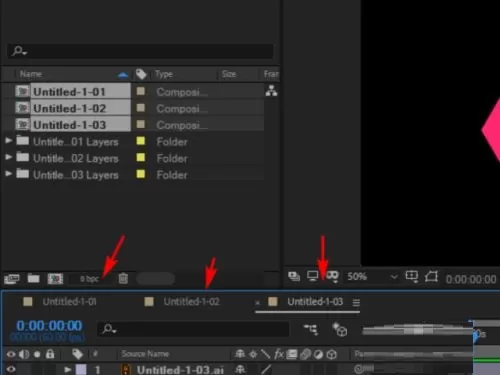Image resolution: width=500 pixels, height=375 pixels.
Task: Switch to the Untitled-1-01 timeline tab
Action: tap(69, 302)
